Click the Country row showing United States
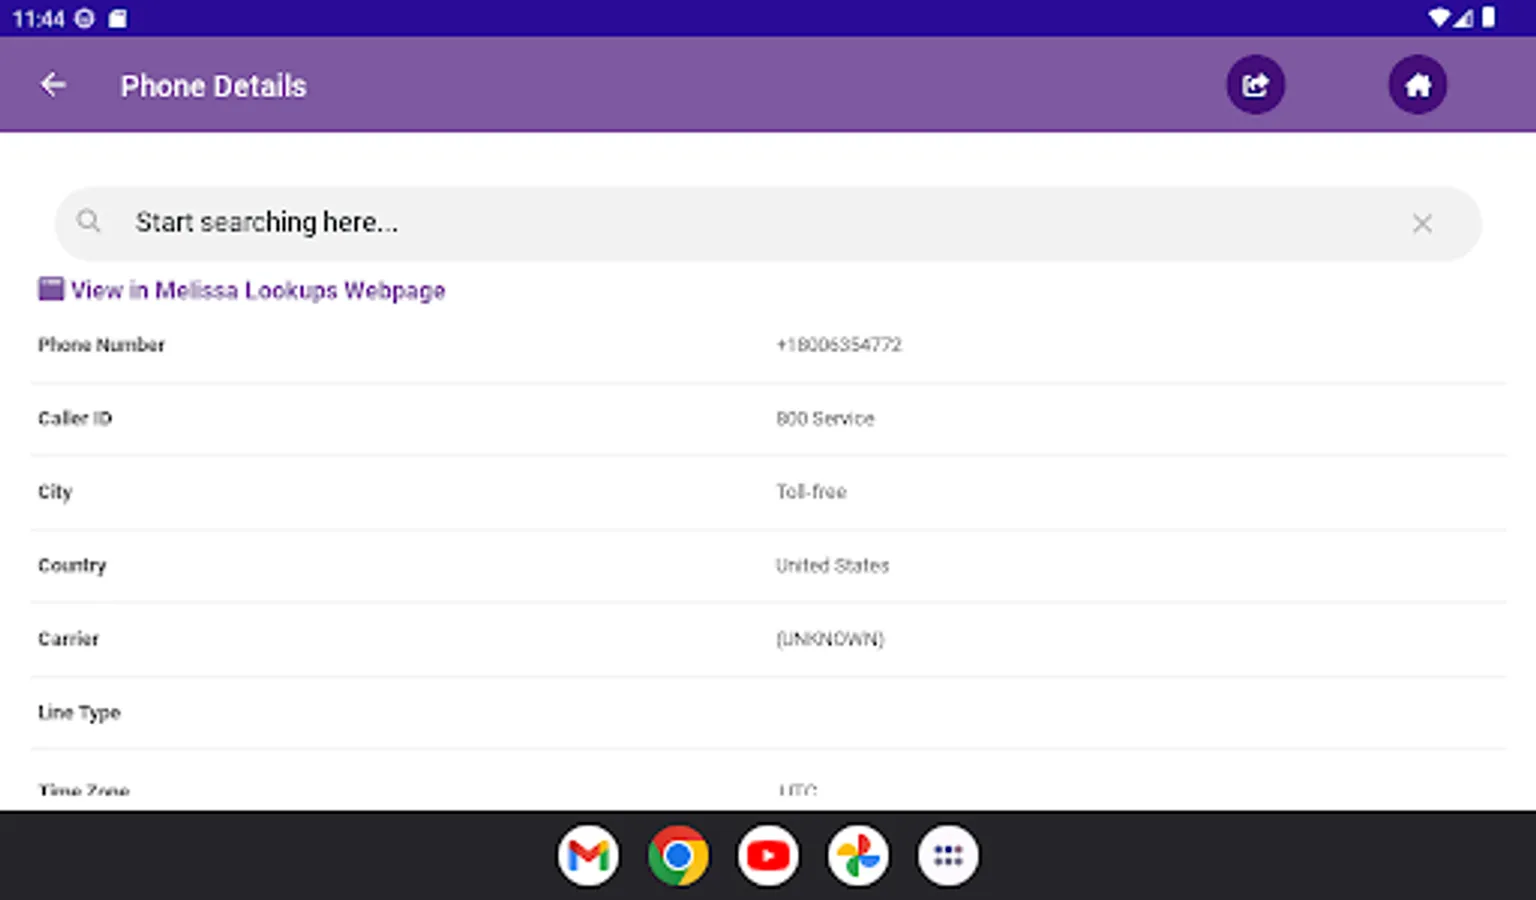Image resolution: width=1536 pixels, height=900 pixels. point(832,565)
